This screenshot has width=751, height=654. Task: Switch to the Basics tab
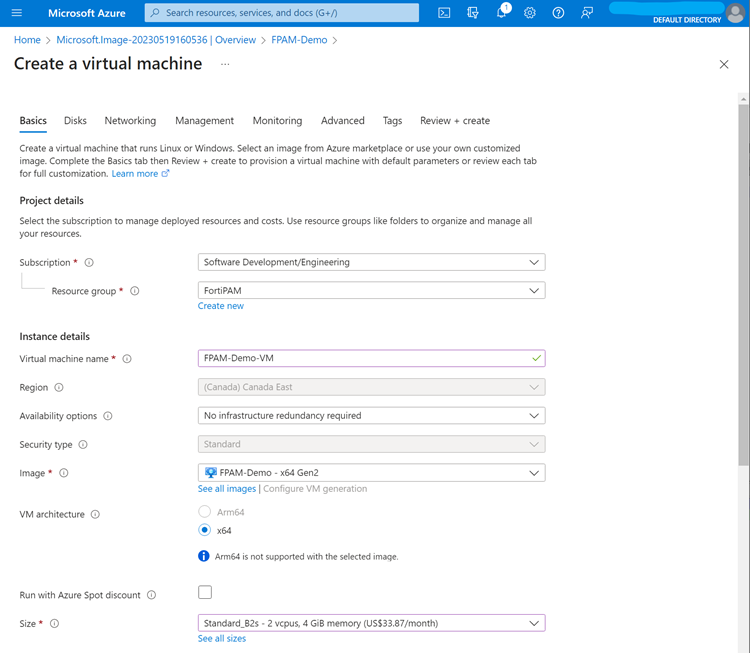coord(33,121)
